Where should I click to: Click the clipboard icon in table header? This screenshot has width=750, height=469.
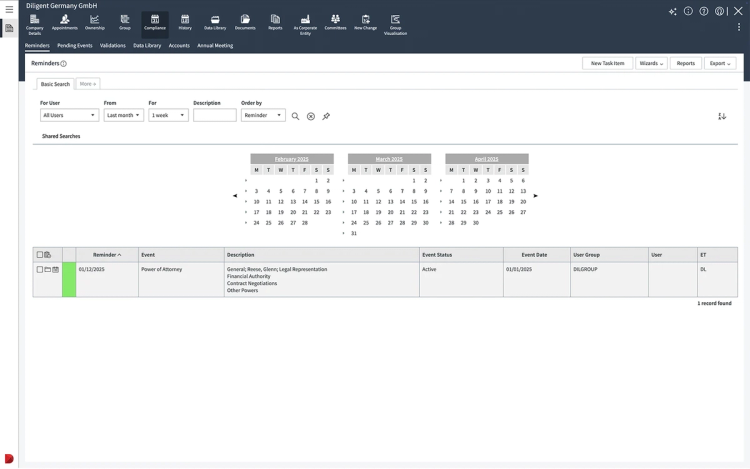[x=47, y=255]
